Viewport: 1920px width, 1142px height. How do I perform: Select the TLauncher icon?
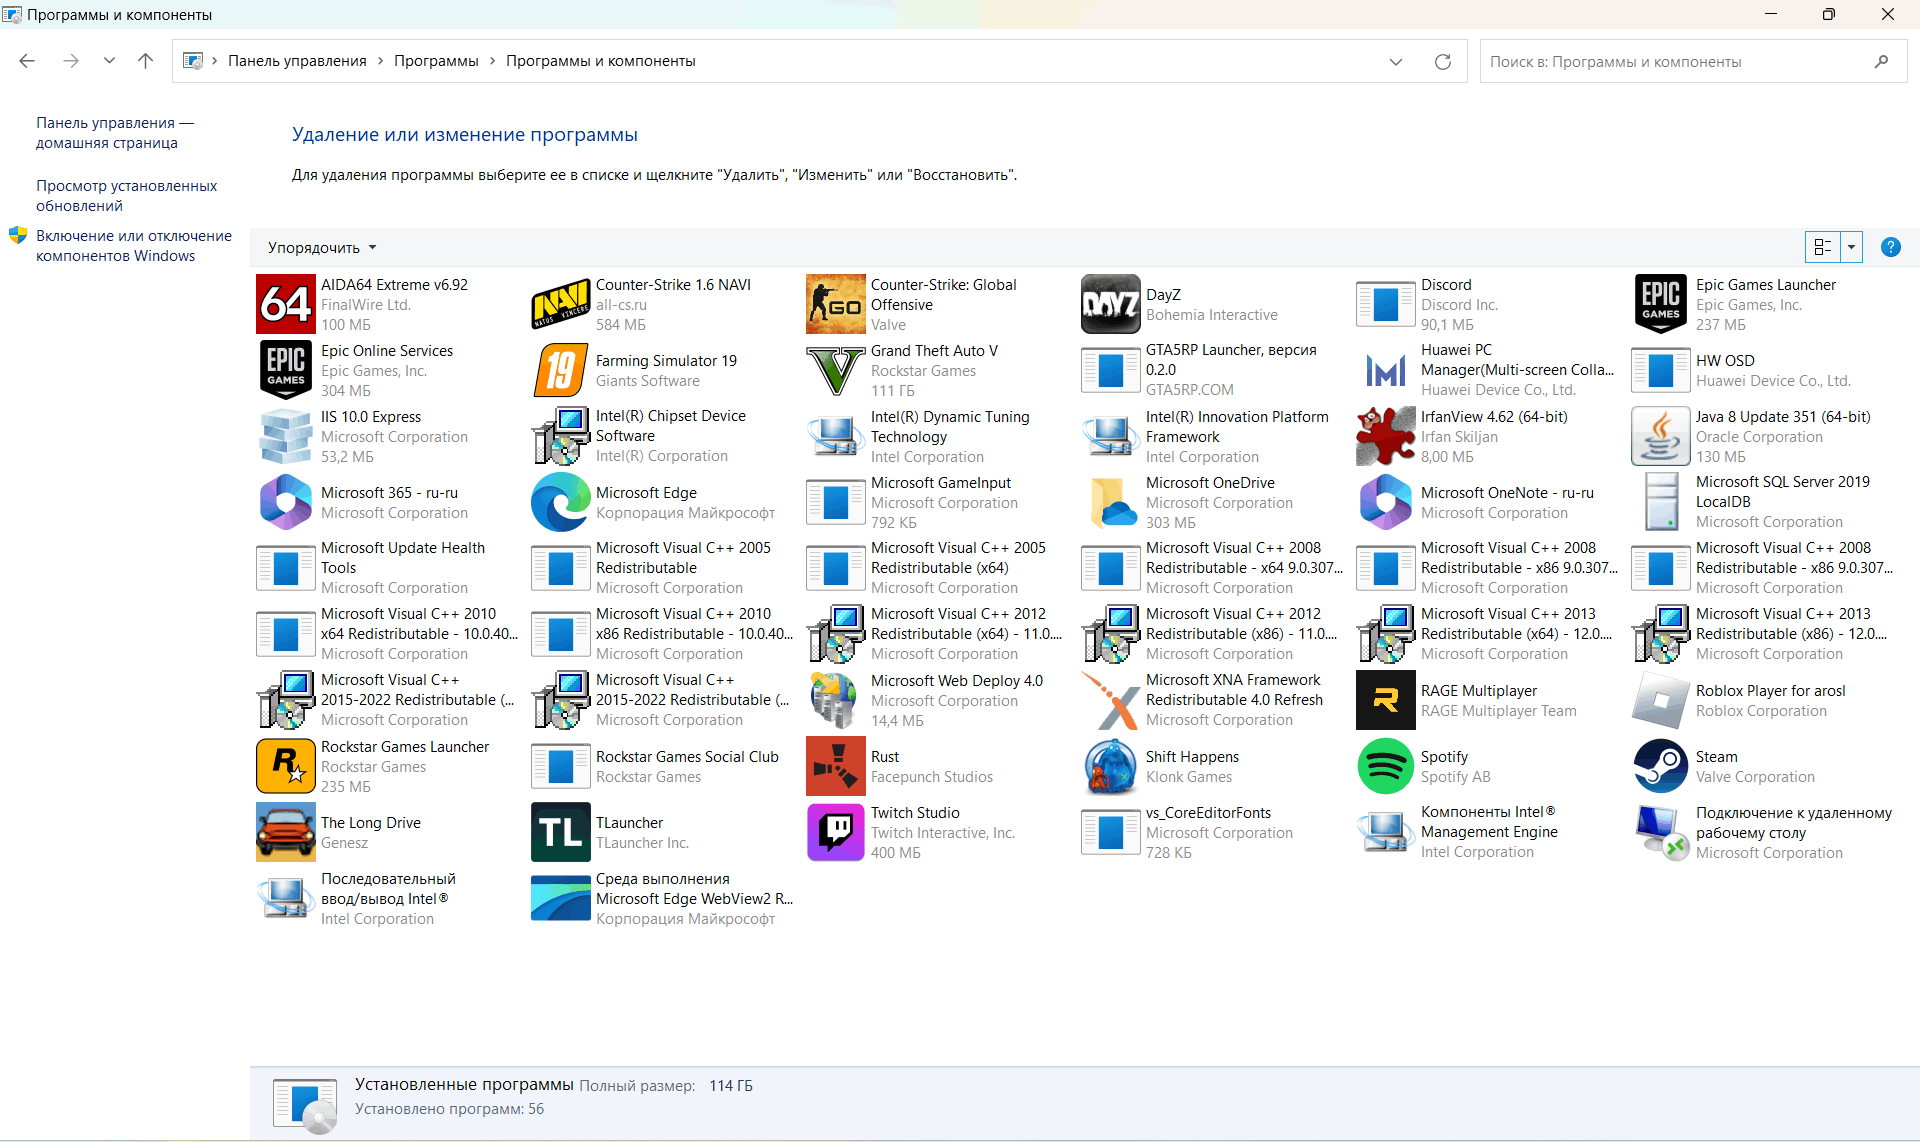click(x=561, y=832)
